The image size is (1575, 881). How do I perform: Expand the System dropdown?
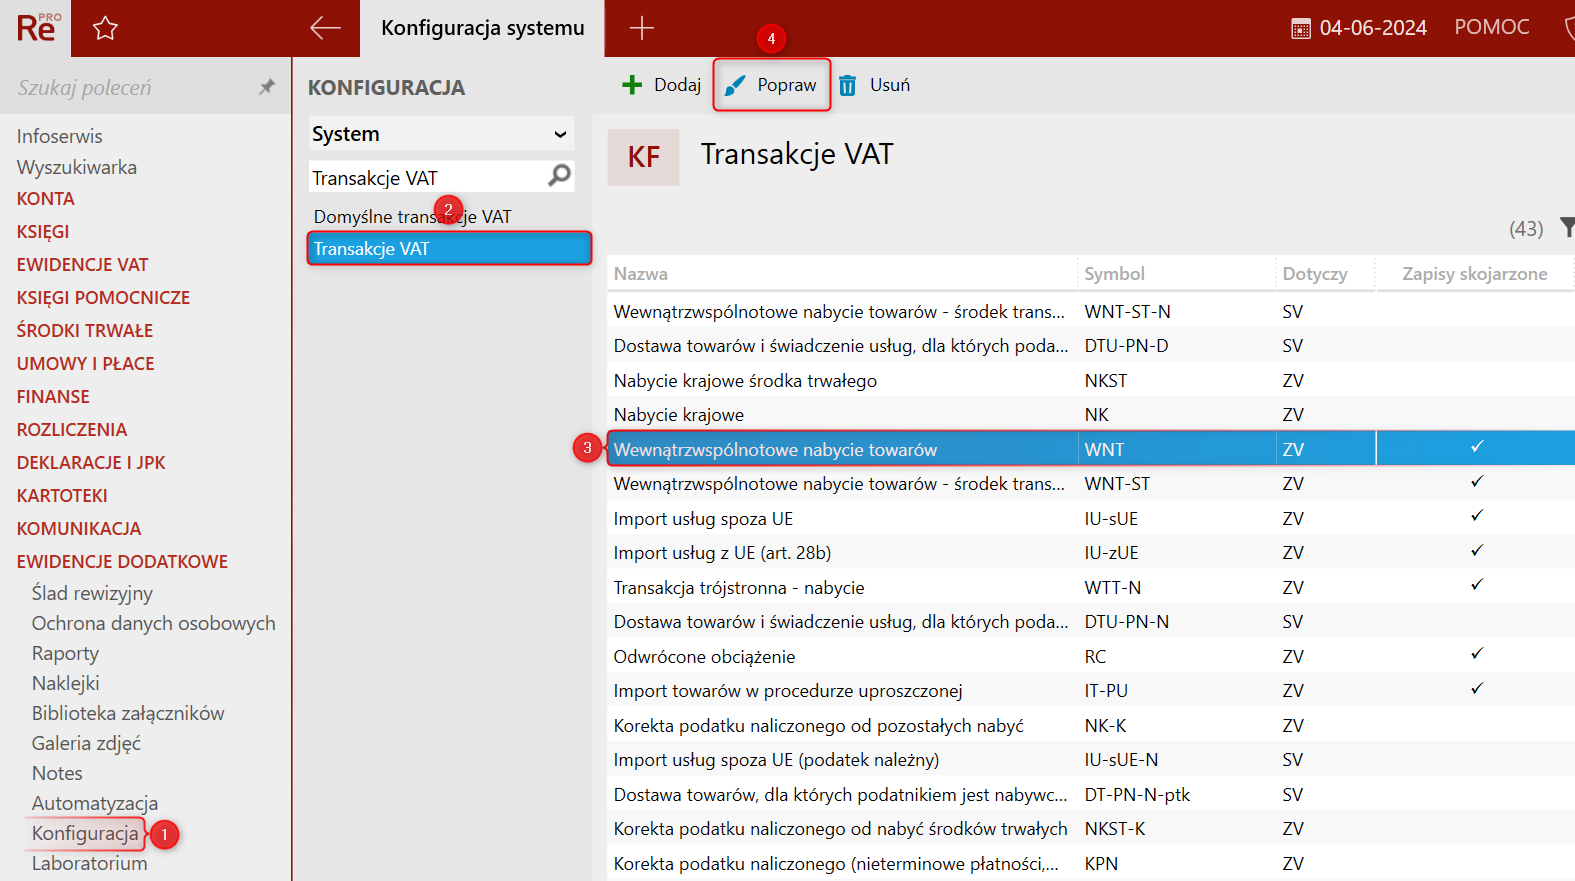(441, 134)
